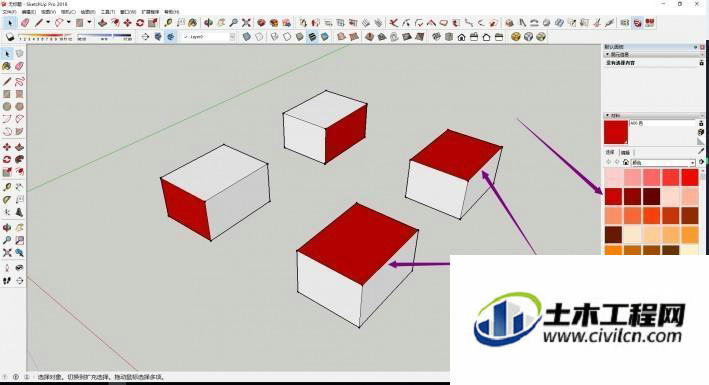709x385 pixels.
Task: Choose the Tape Measure tool in left toolbox
Action: [x=6, y=187]
